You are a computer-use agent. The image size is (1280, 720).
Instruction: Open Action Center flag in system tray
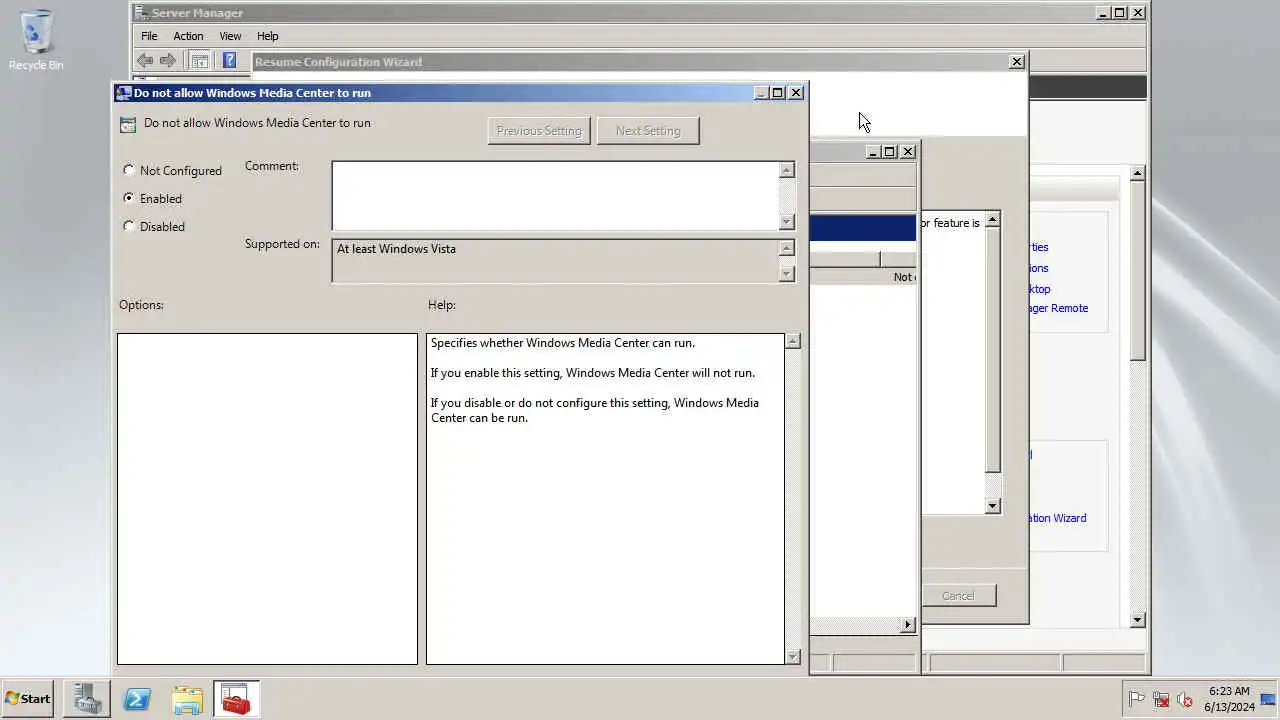pyautogui.click(x=1137, y=700)
